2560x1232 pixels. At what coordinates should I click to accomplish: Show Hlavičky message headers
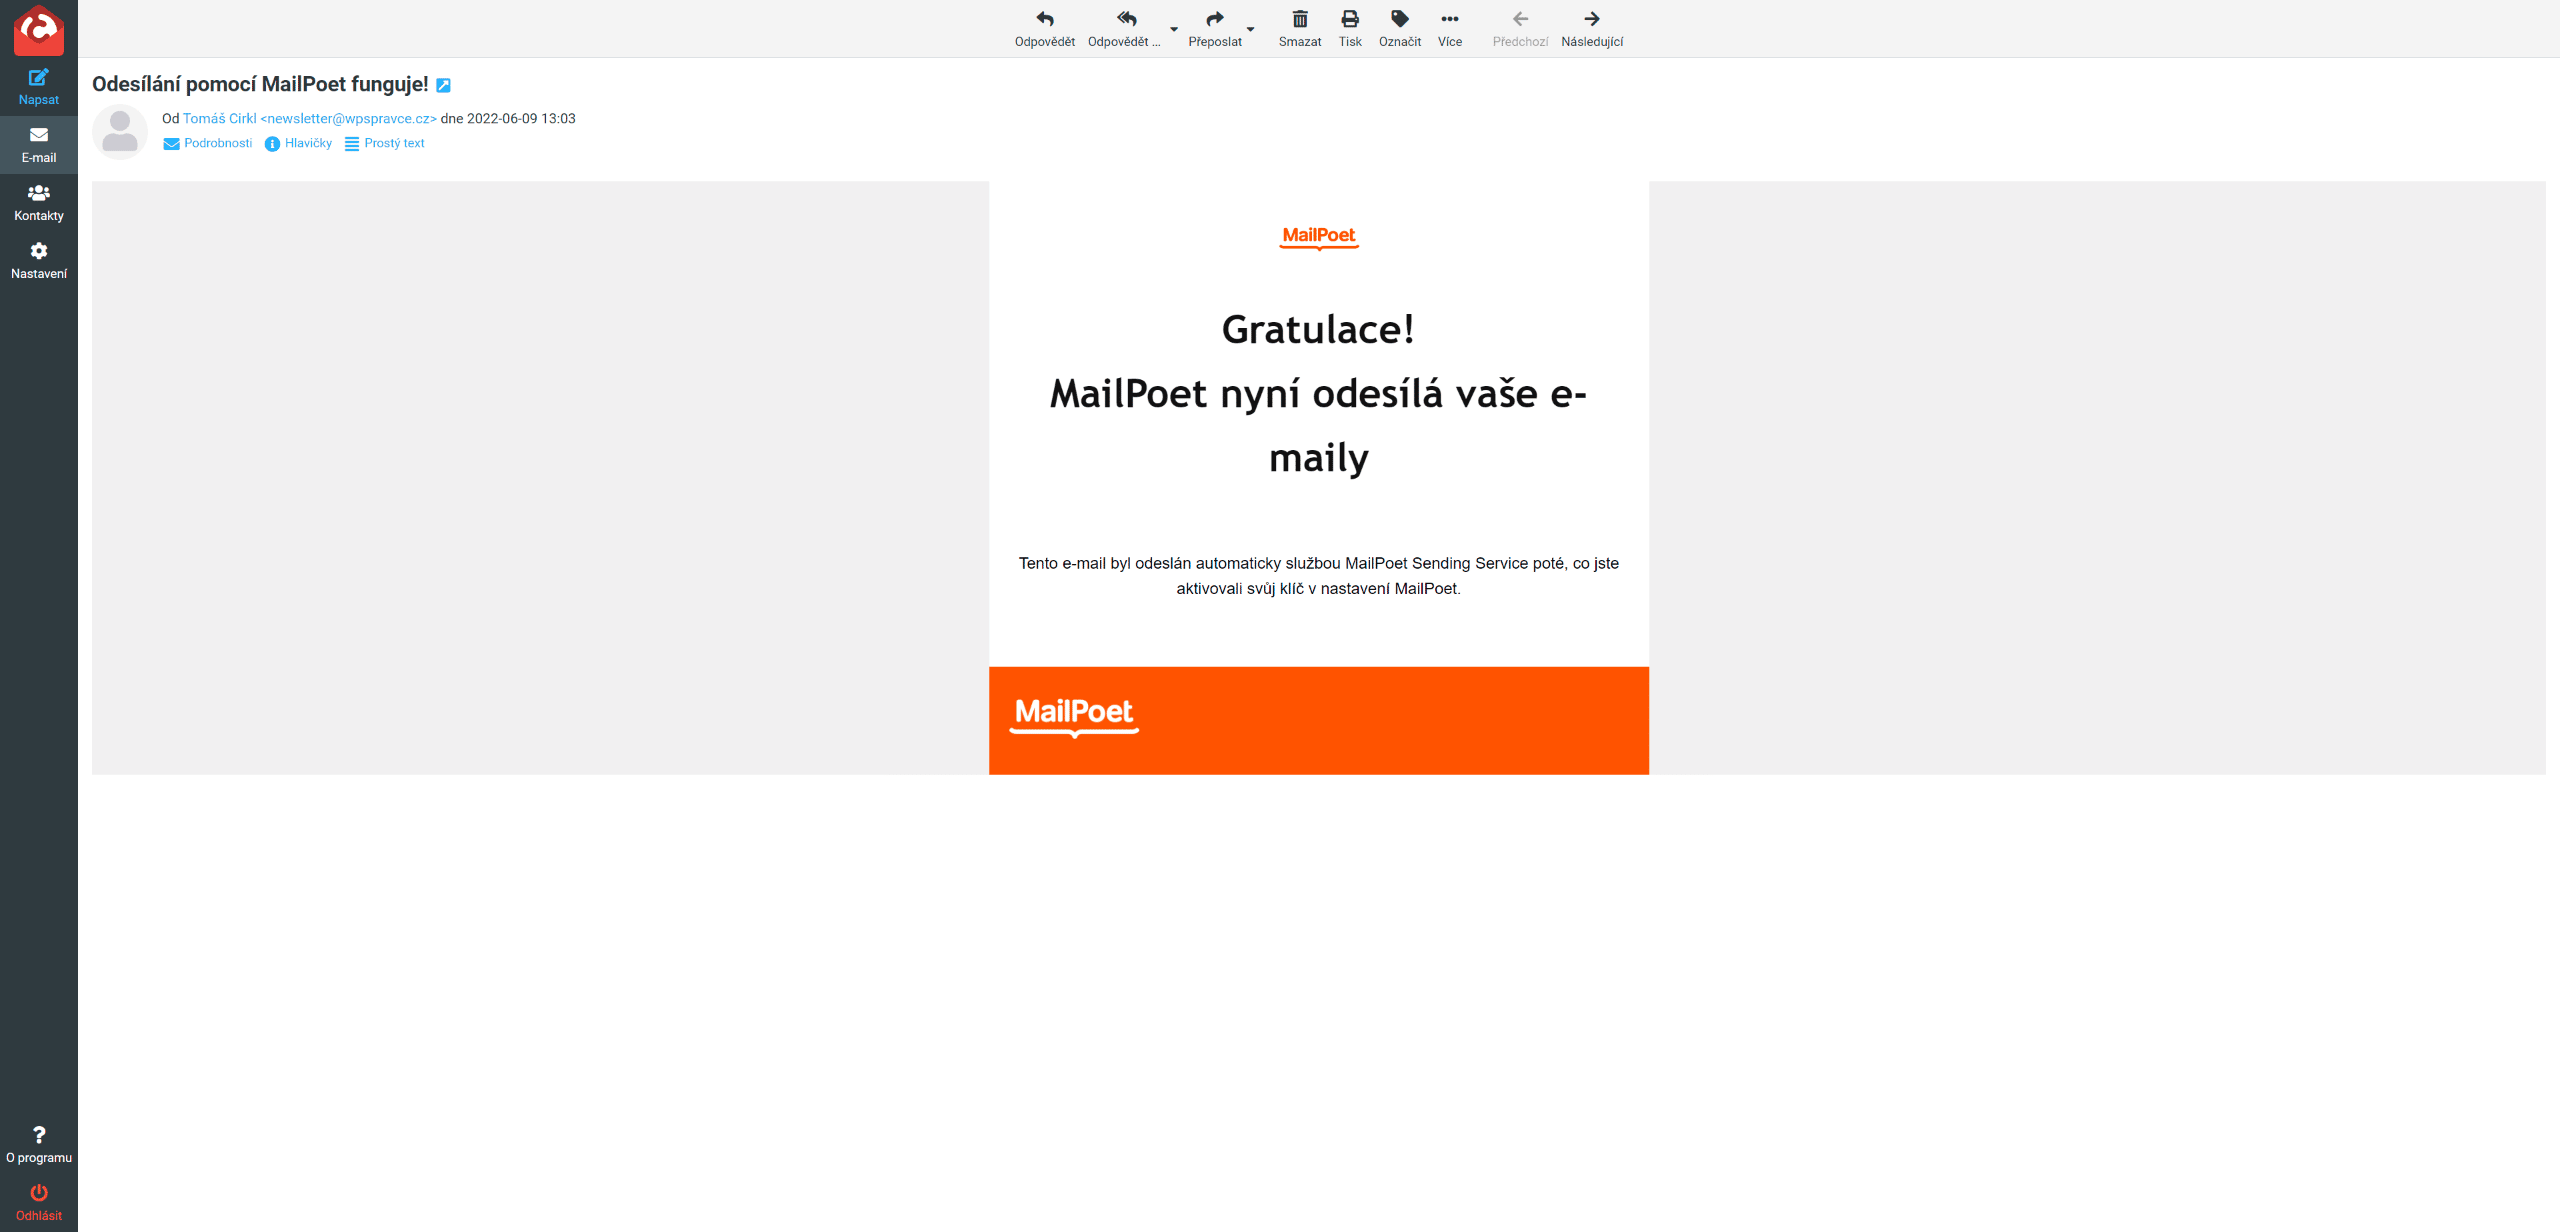click(298, 143)
